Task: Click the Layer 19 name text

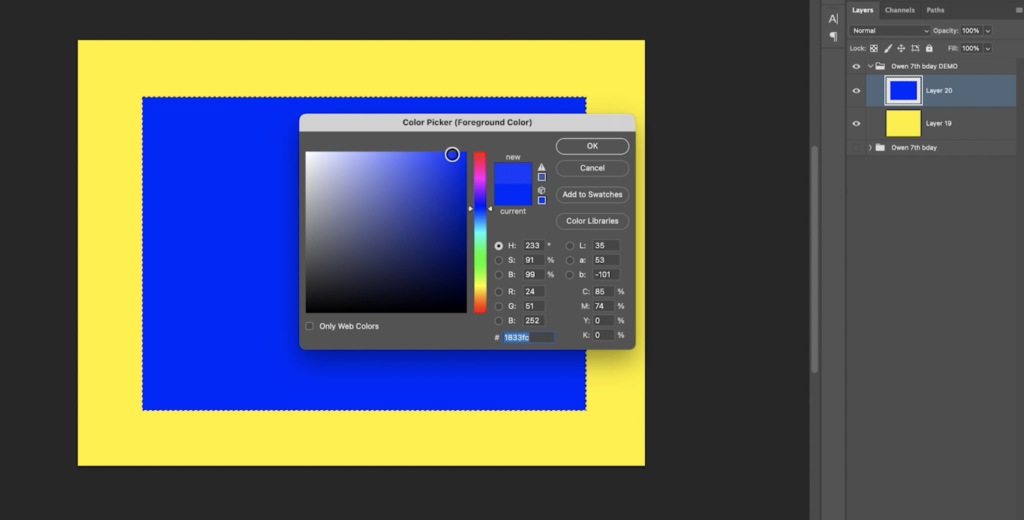Action: tap(938, 123)
